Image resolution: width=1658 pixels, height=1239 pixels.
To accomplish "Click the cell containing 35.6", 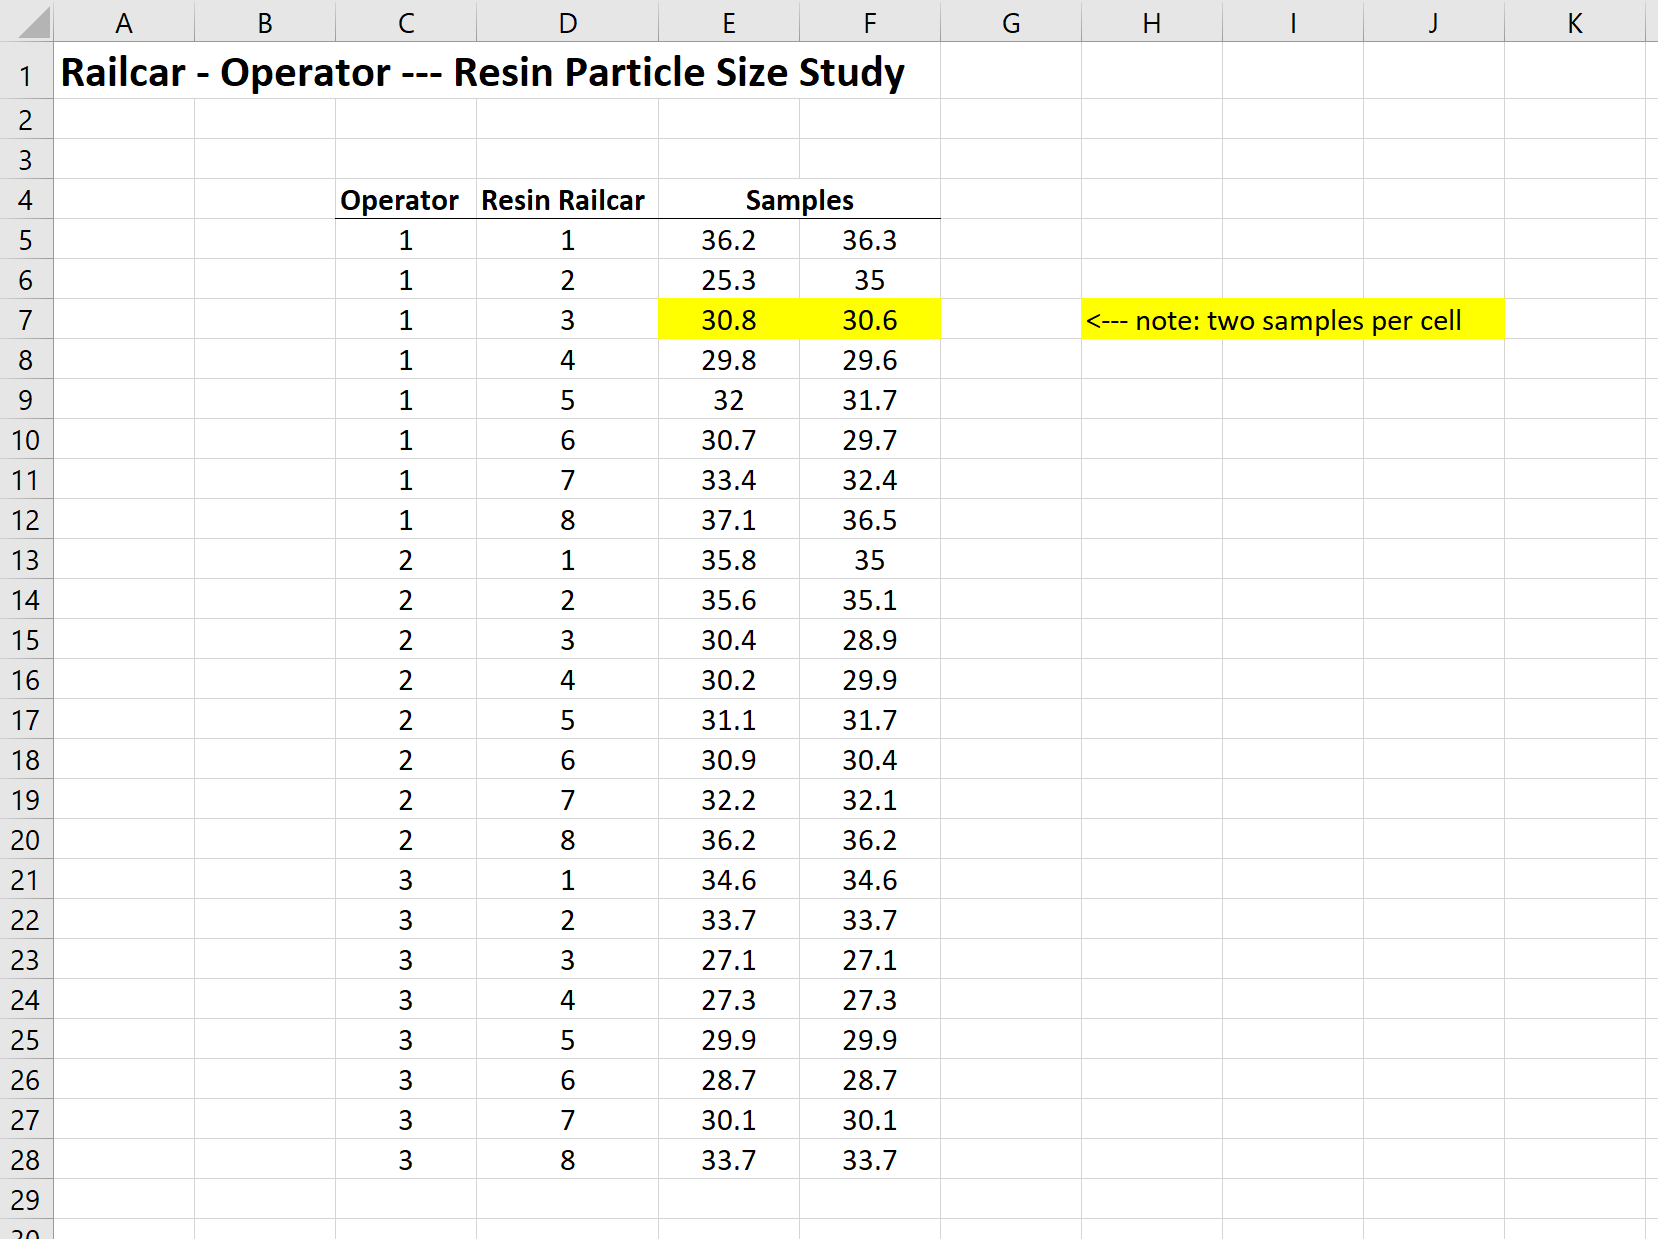I will [729, 600].
